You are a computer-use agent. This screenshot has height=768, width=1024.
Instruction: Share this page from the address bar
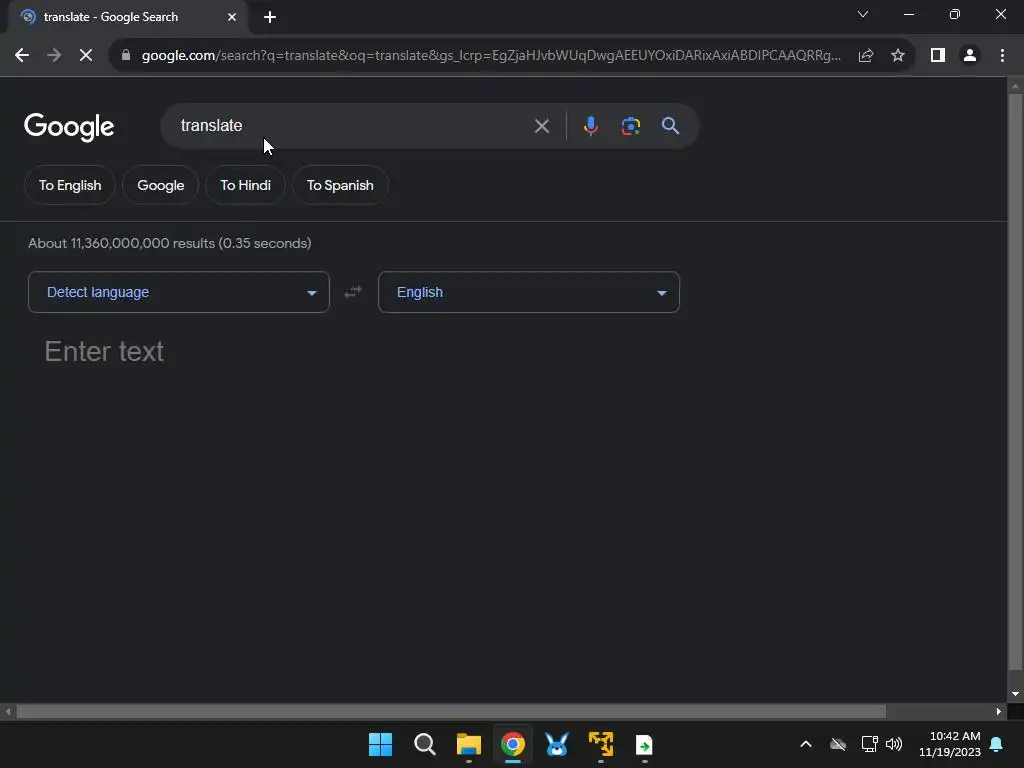[x=866, y=56]
